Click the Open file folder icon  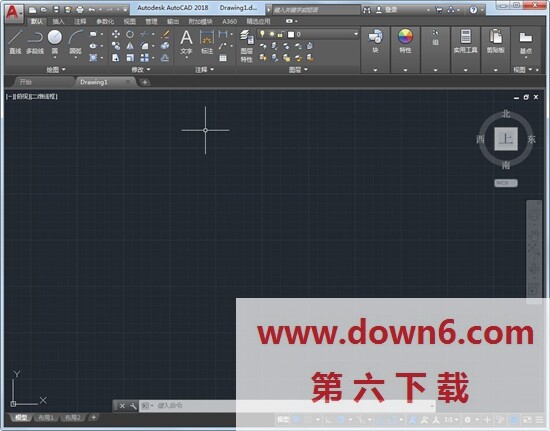(x=44, y=9)
